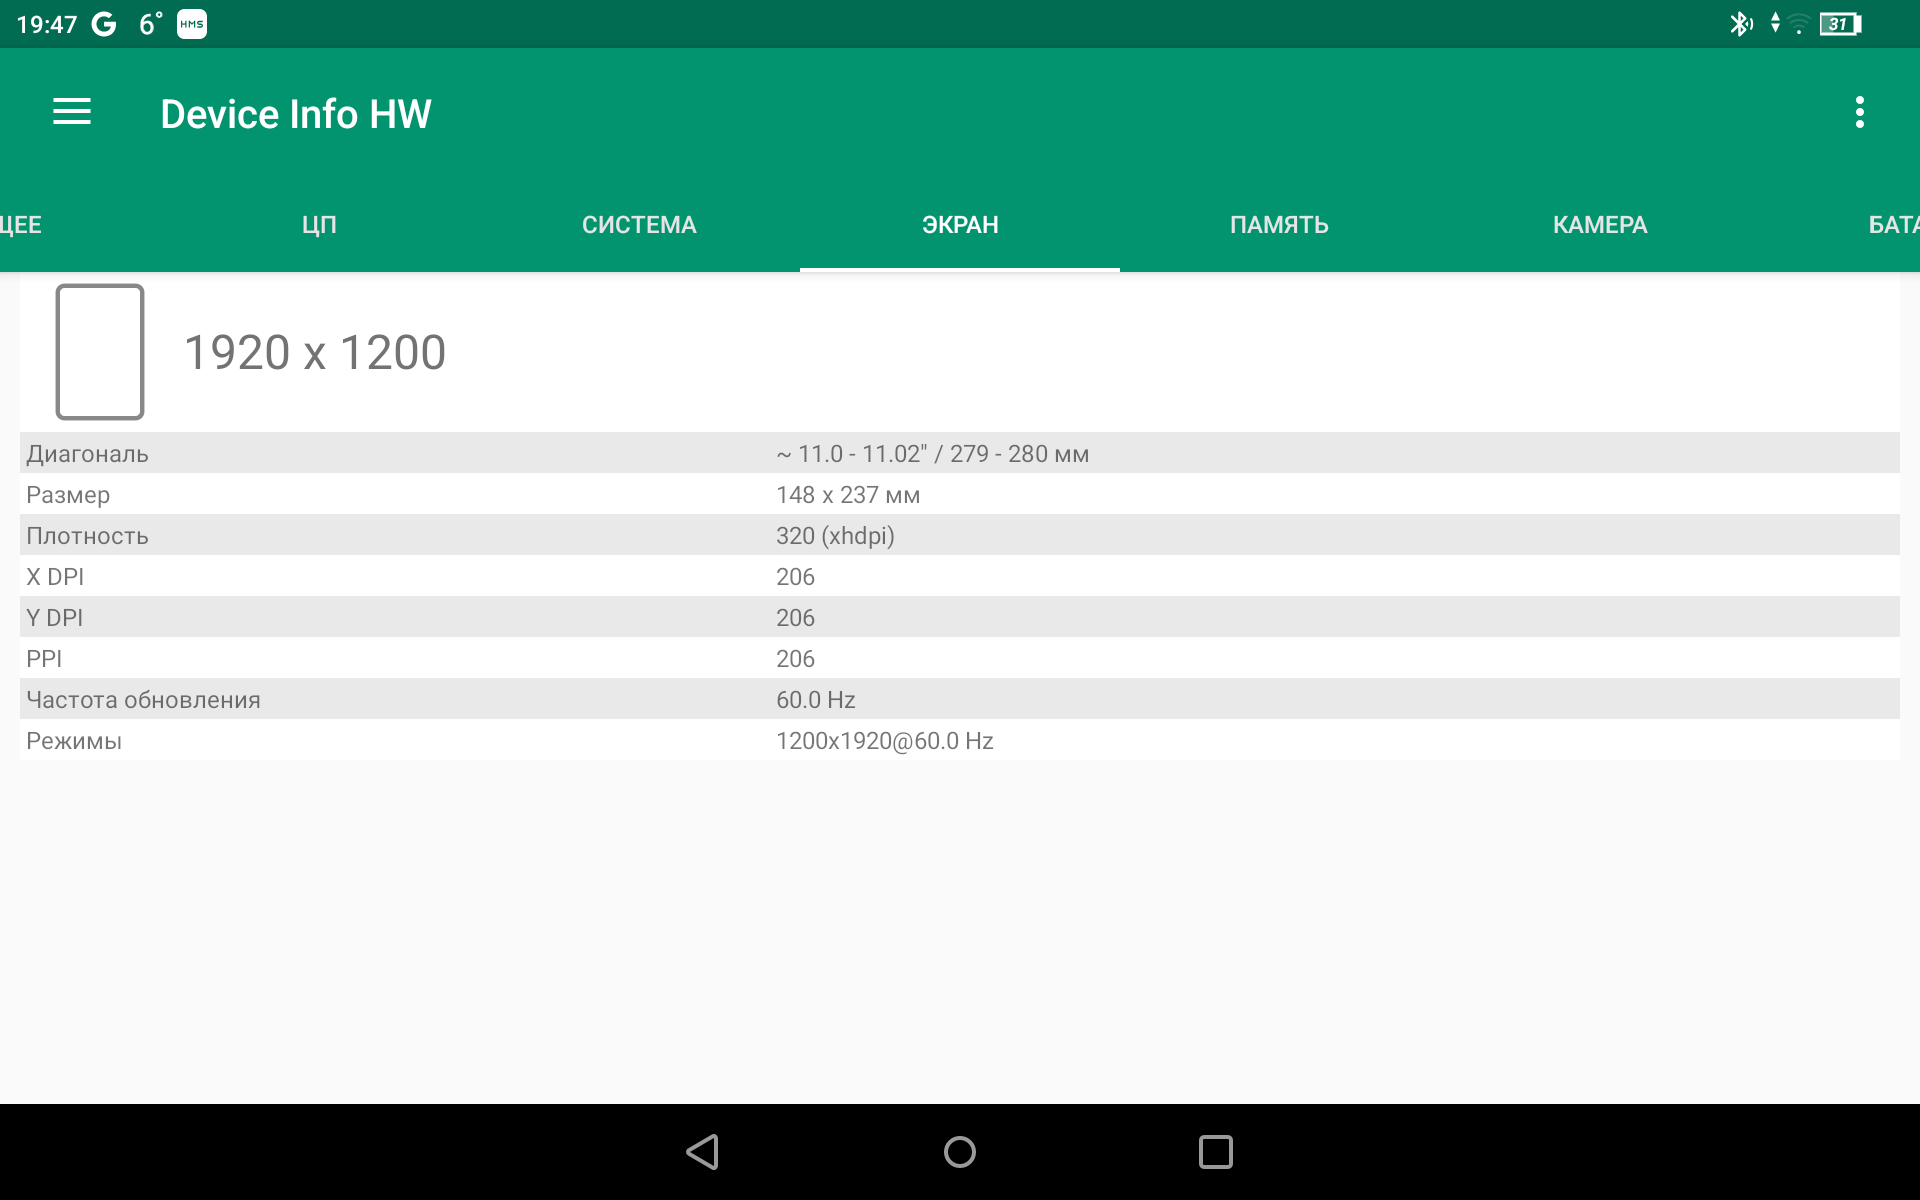
Task: Switch to the ЦП tab
Action: click(319, 225)
